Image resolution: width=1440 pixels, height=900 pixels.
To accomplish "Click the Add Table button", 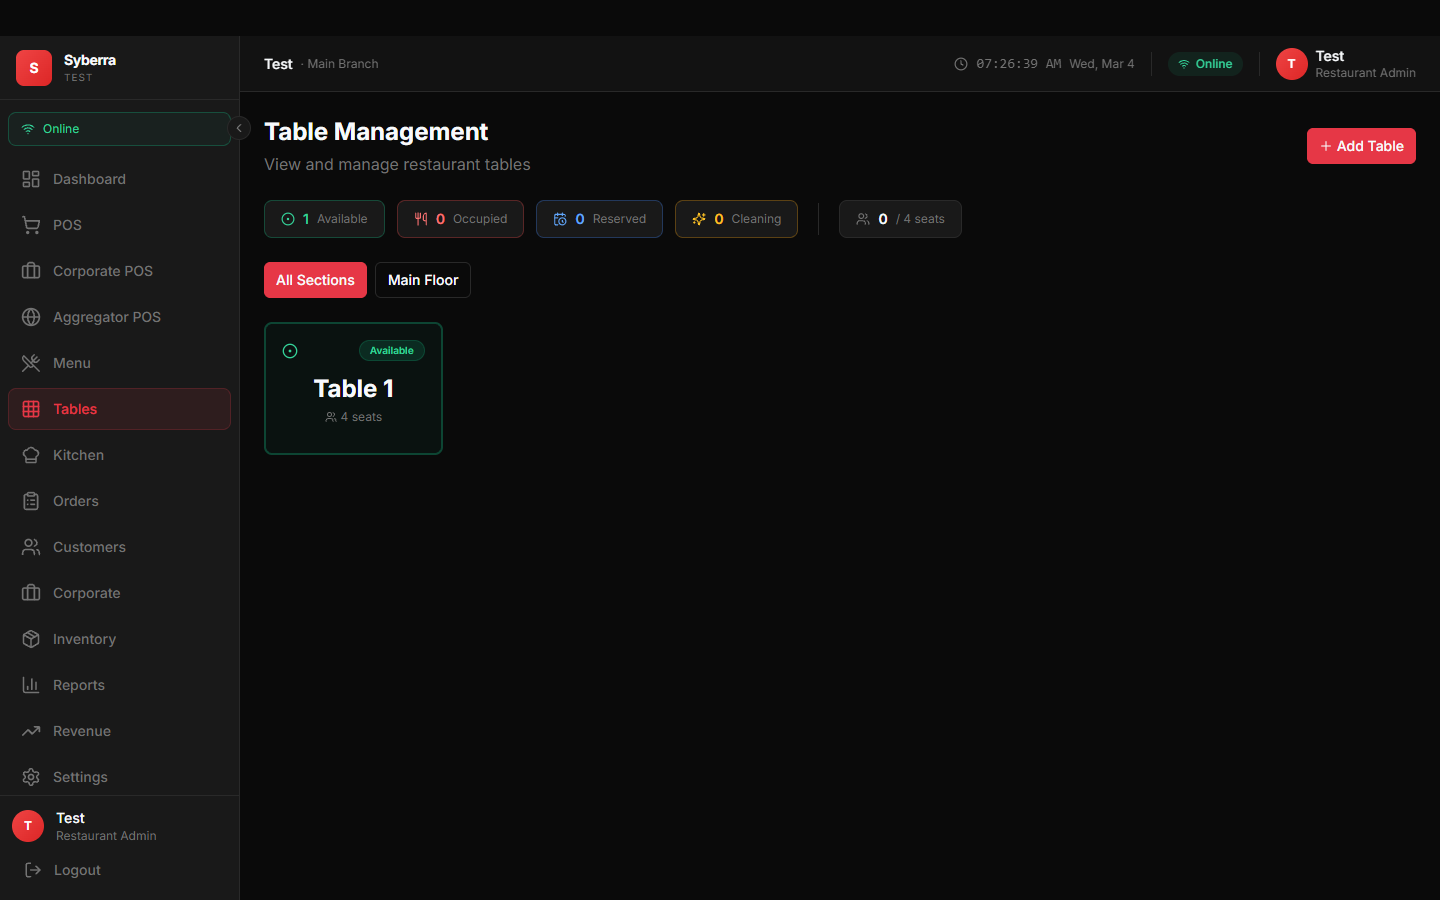I will pos(1361,145).
